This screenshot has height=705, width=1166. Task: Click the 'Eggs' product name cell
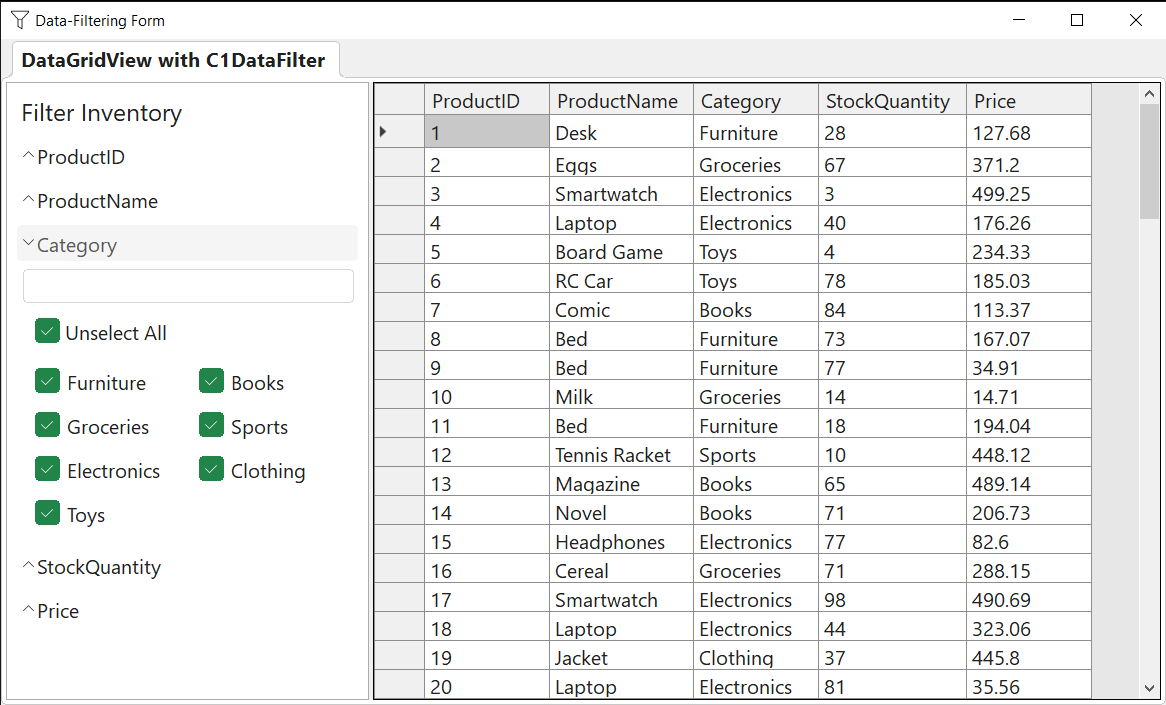[x=622, y=162]
